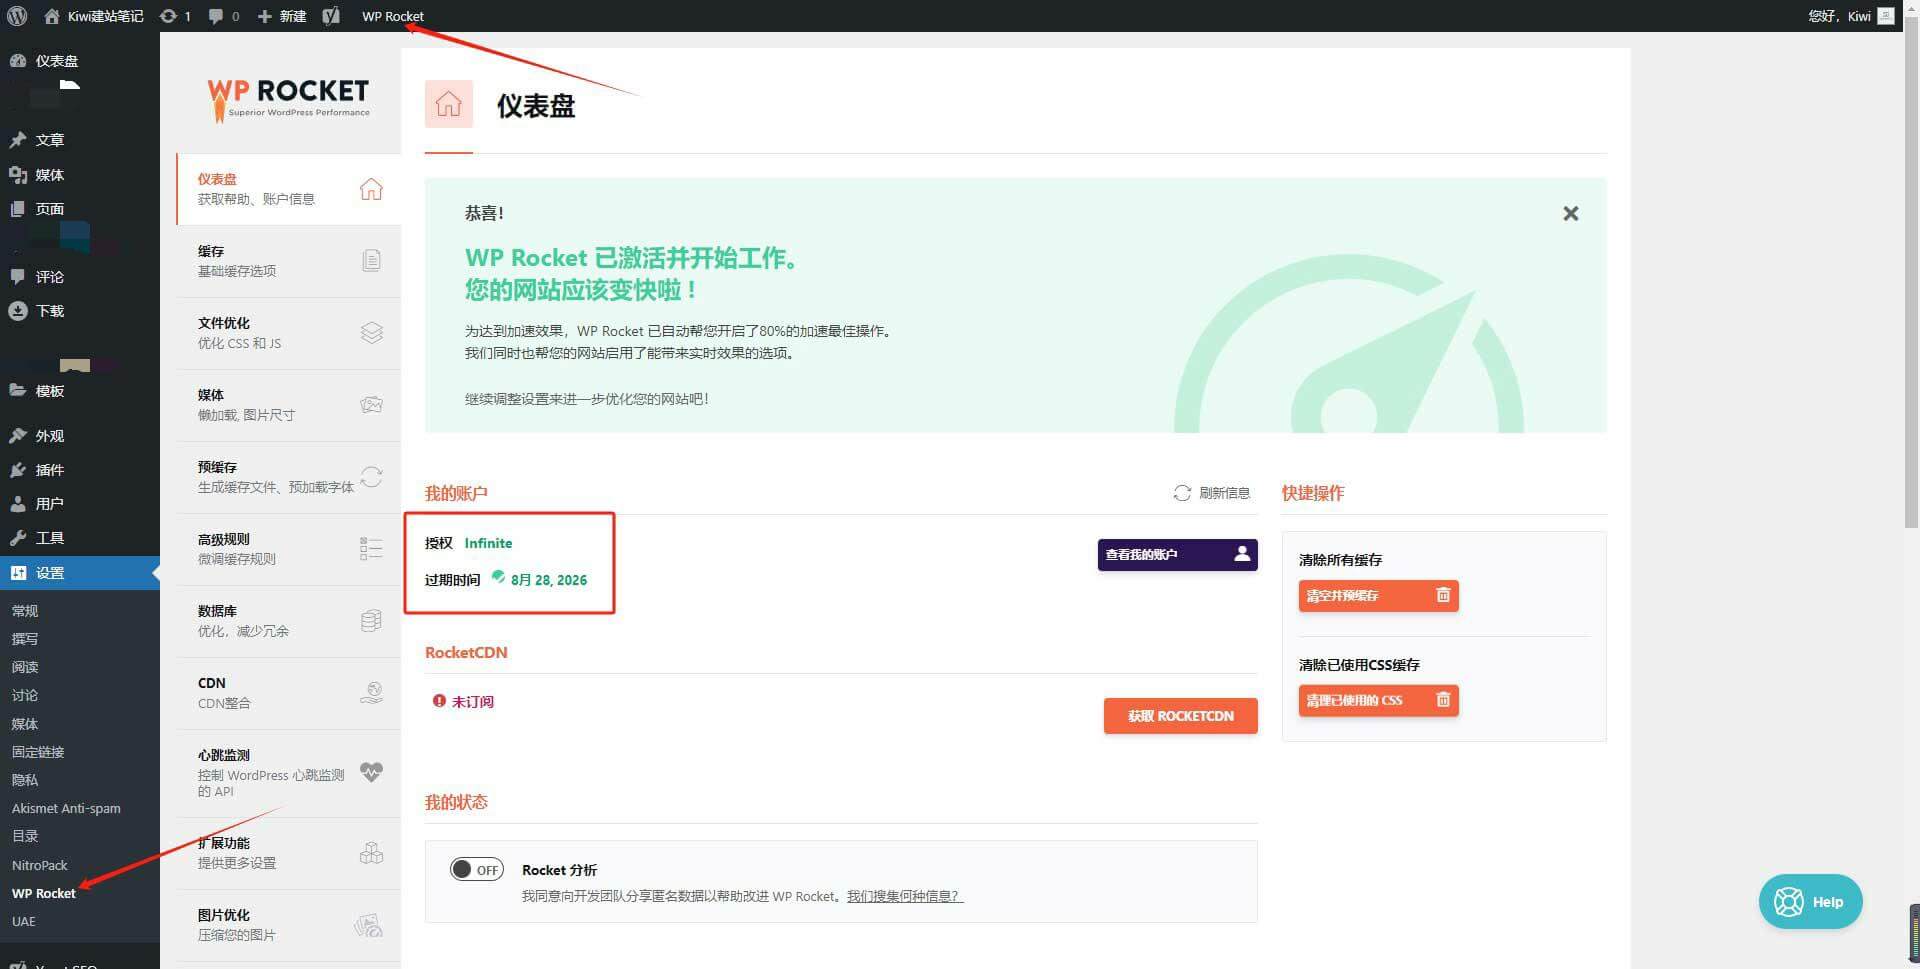Screen dimensions: 1920x969
Task: Click the WP Rocket logo
Action: (288, 99)
